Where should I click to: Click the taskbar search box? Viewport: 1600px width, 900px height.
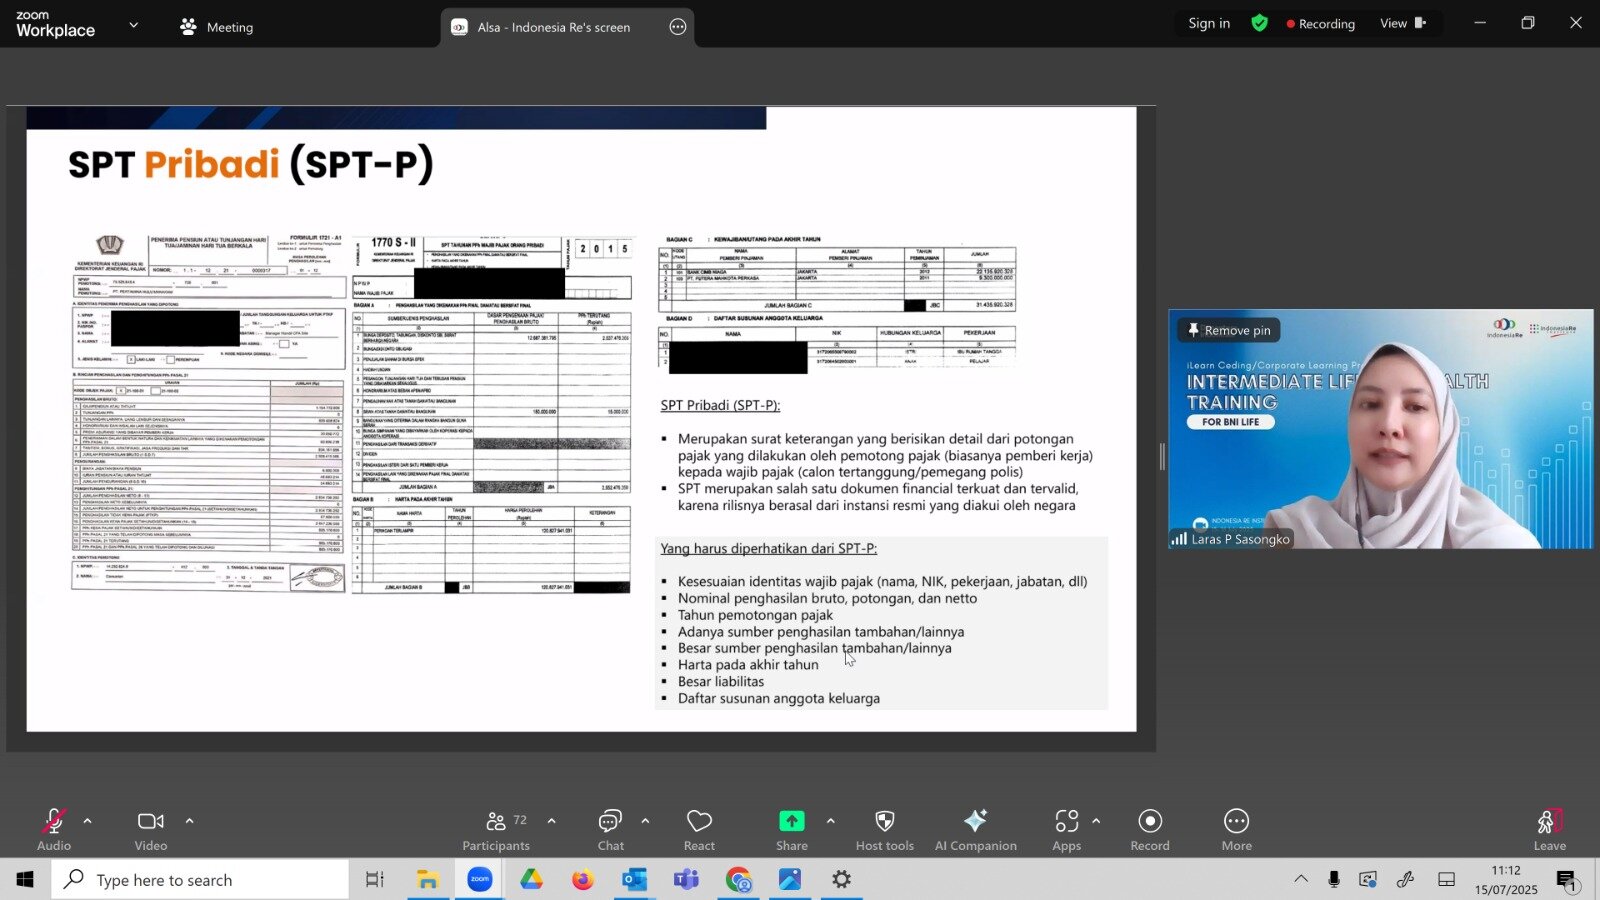(200, 879)
